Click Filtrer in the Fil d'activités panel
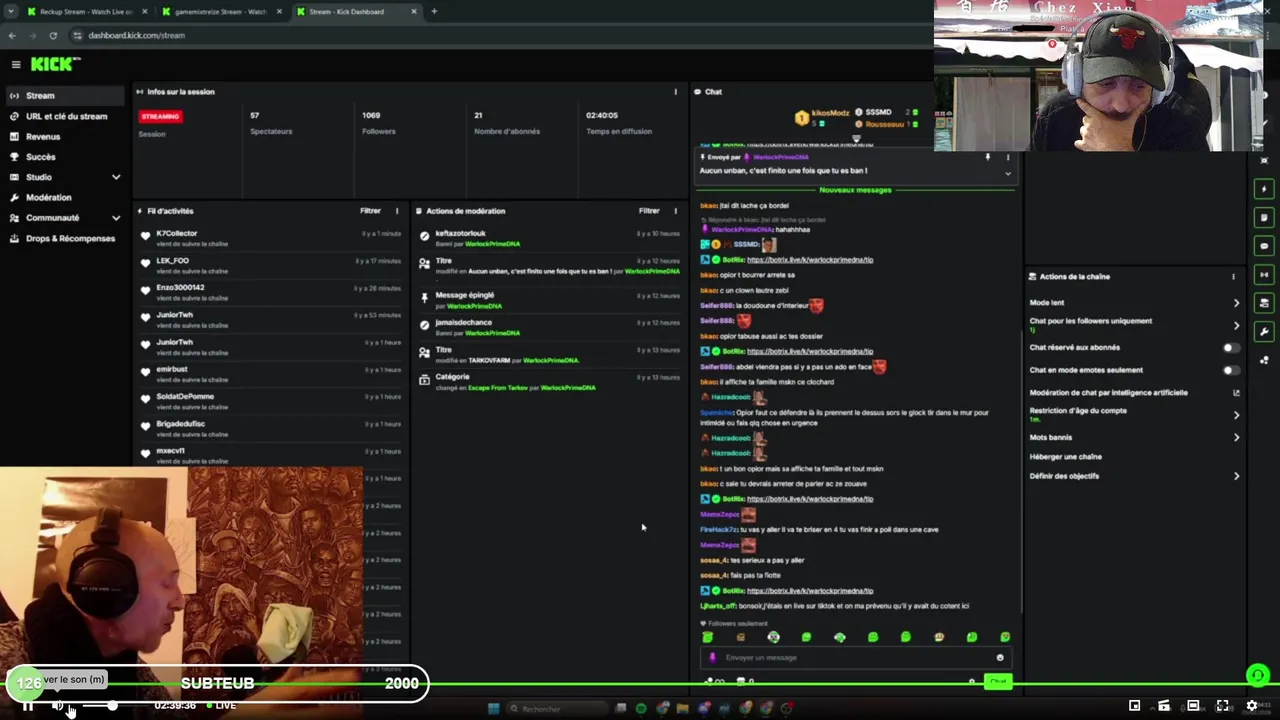This screenshot has height=720, width=1280. click(370, 211)
